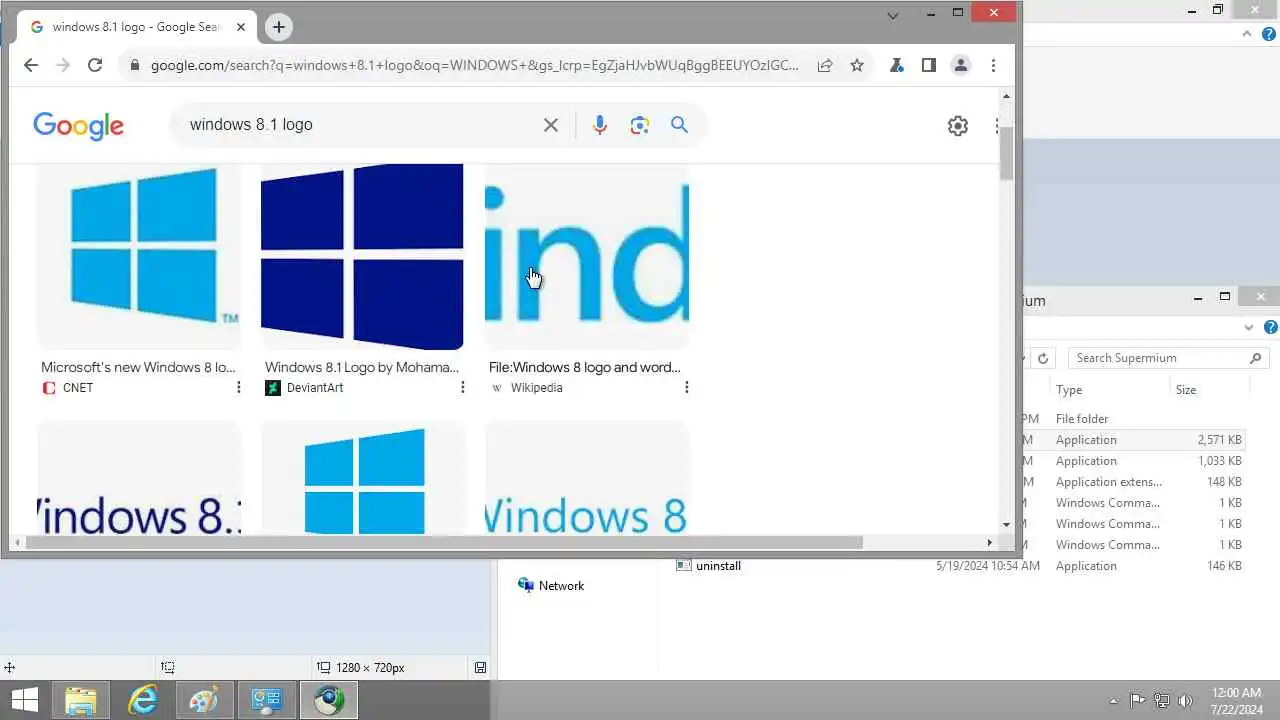This screenshot has width=1280, height=720.
Task: Go back using the browser back arrow
Action: tap(31, 65)
